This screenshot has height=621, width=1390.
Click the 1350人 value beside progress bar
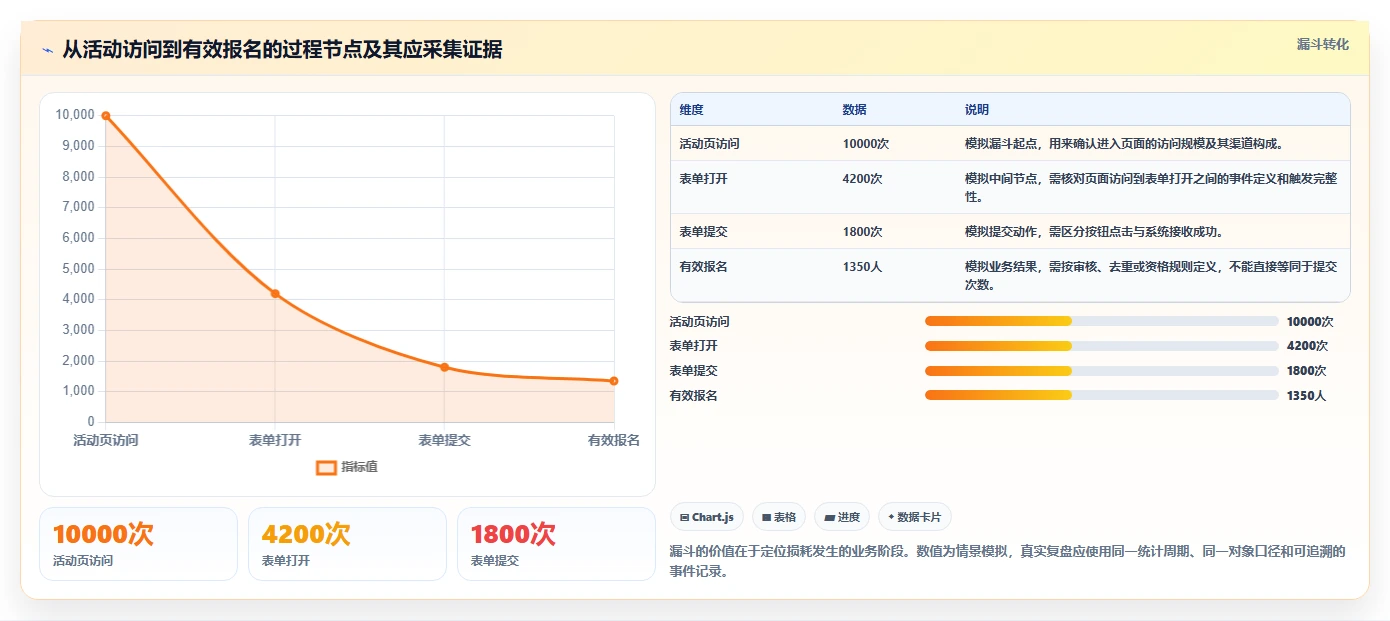tap(1306, 396)
